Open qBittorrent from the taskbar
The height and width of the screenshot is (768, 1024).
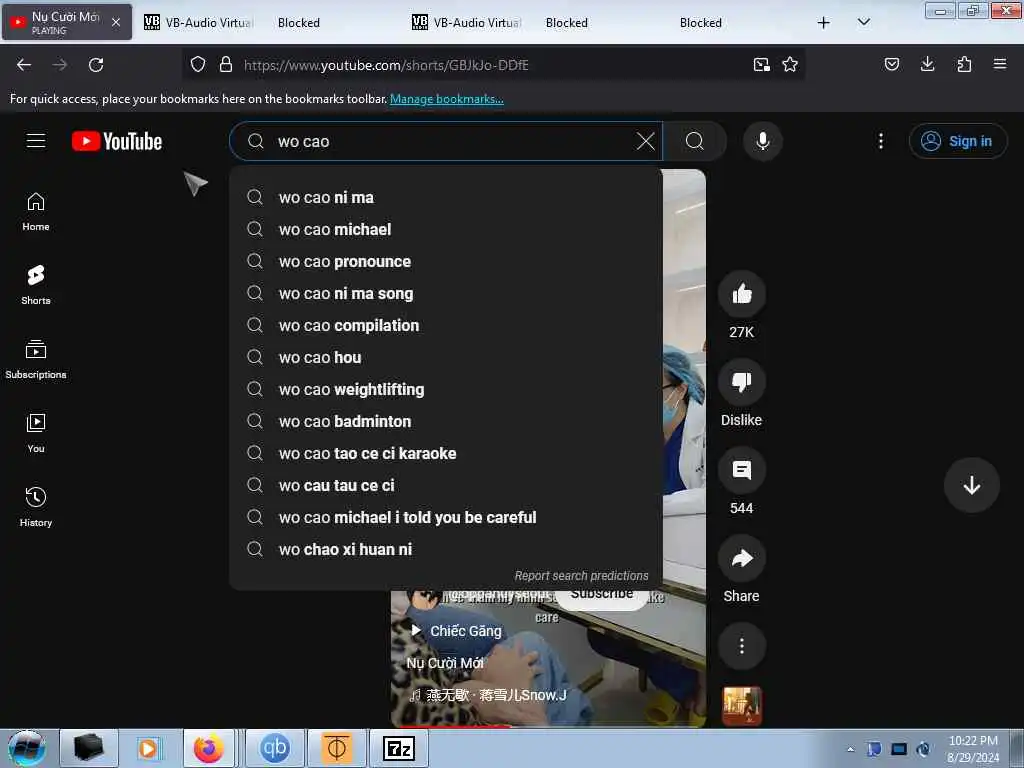(275, 748)
